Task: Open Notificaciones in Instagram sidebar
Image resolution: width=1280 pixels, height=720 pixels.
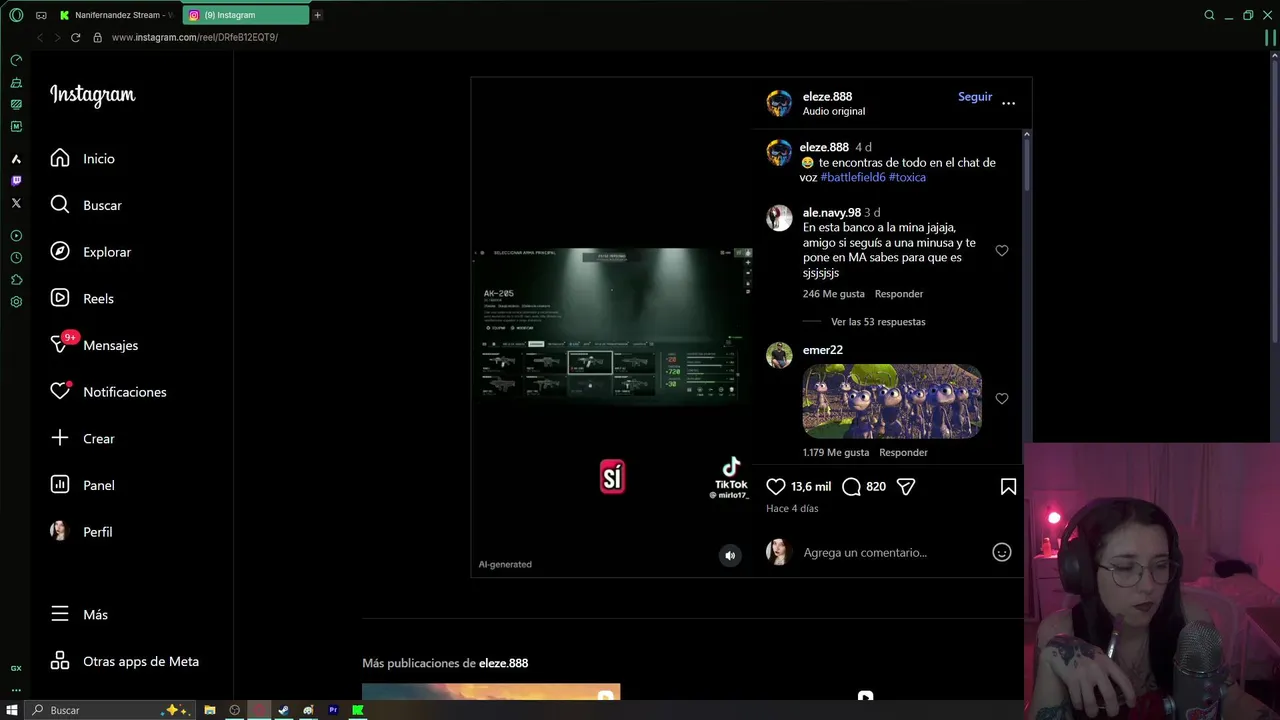Action: point(108,392)
